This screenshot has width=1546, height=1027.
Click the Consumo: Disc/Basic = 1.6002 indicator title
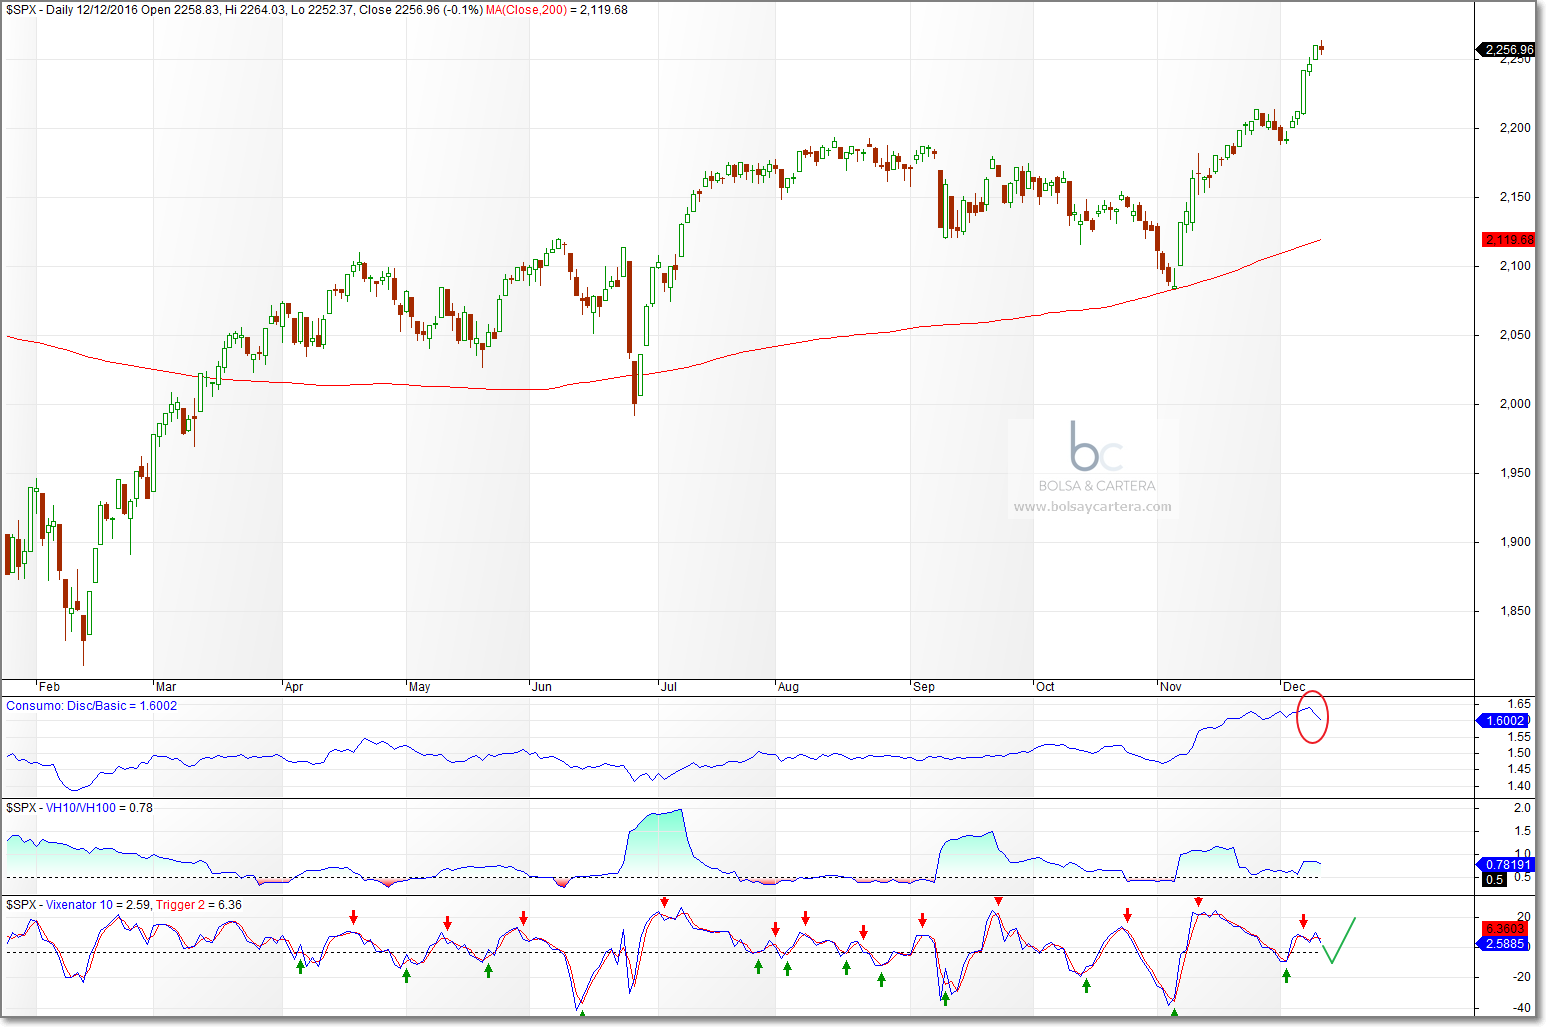click(92, 706)
